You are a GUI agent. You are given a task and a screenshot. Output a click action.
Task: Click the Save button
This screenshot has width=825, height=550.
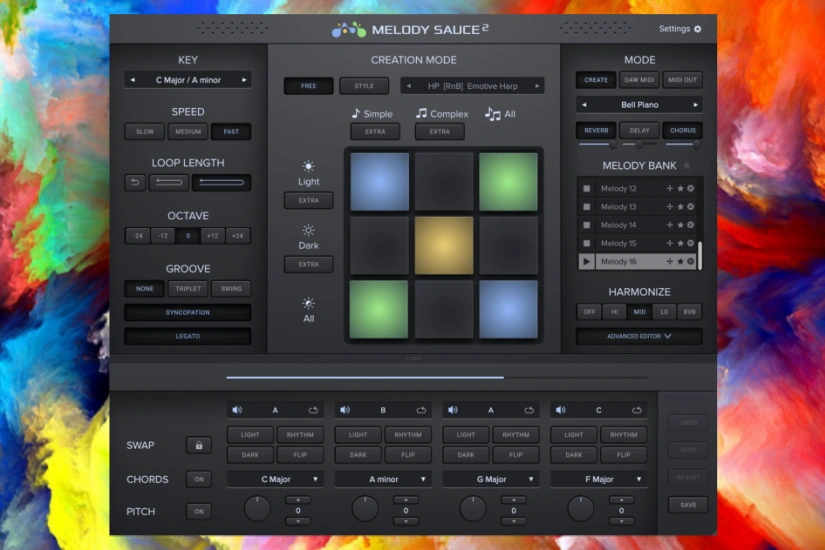pyautogui.click(x=688, y=505)
